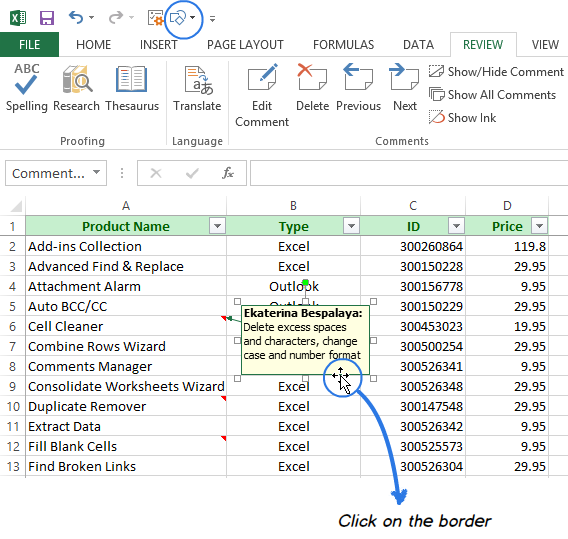Open the Undo history dropdown arrow
Screen dimensions: 568x539
point(92,17)
